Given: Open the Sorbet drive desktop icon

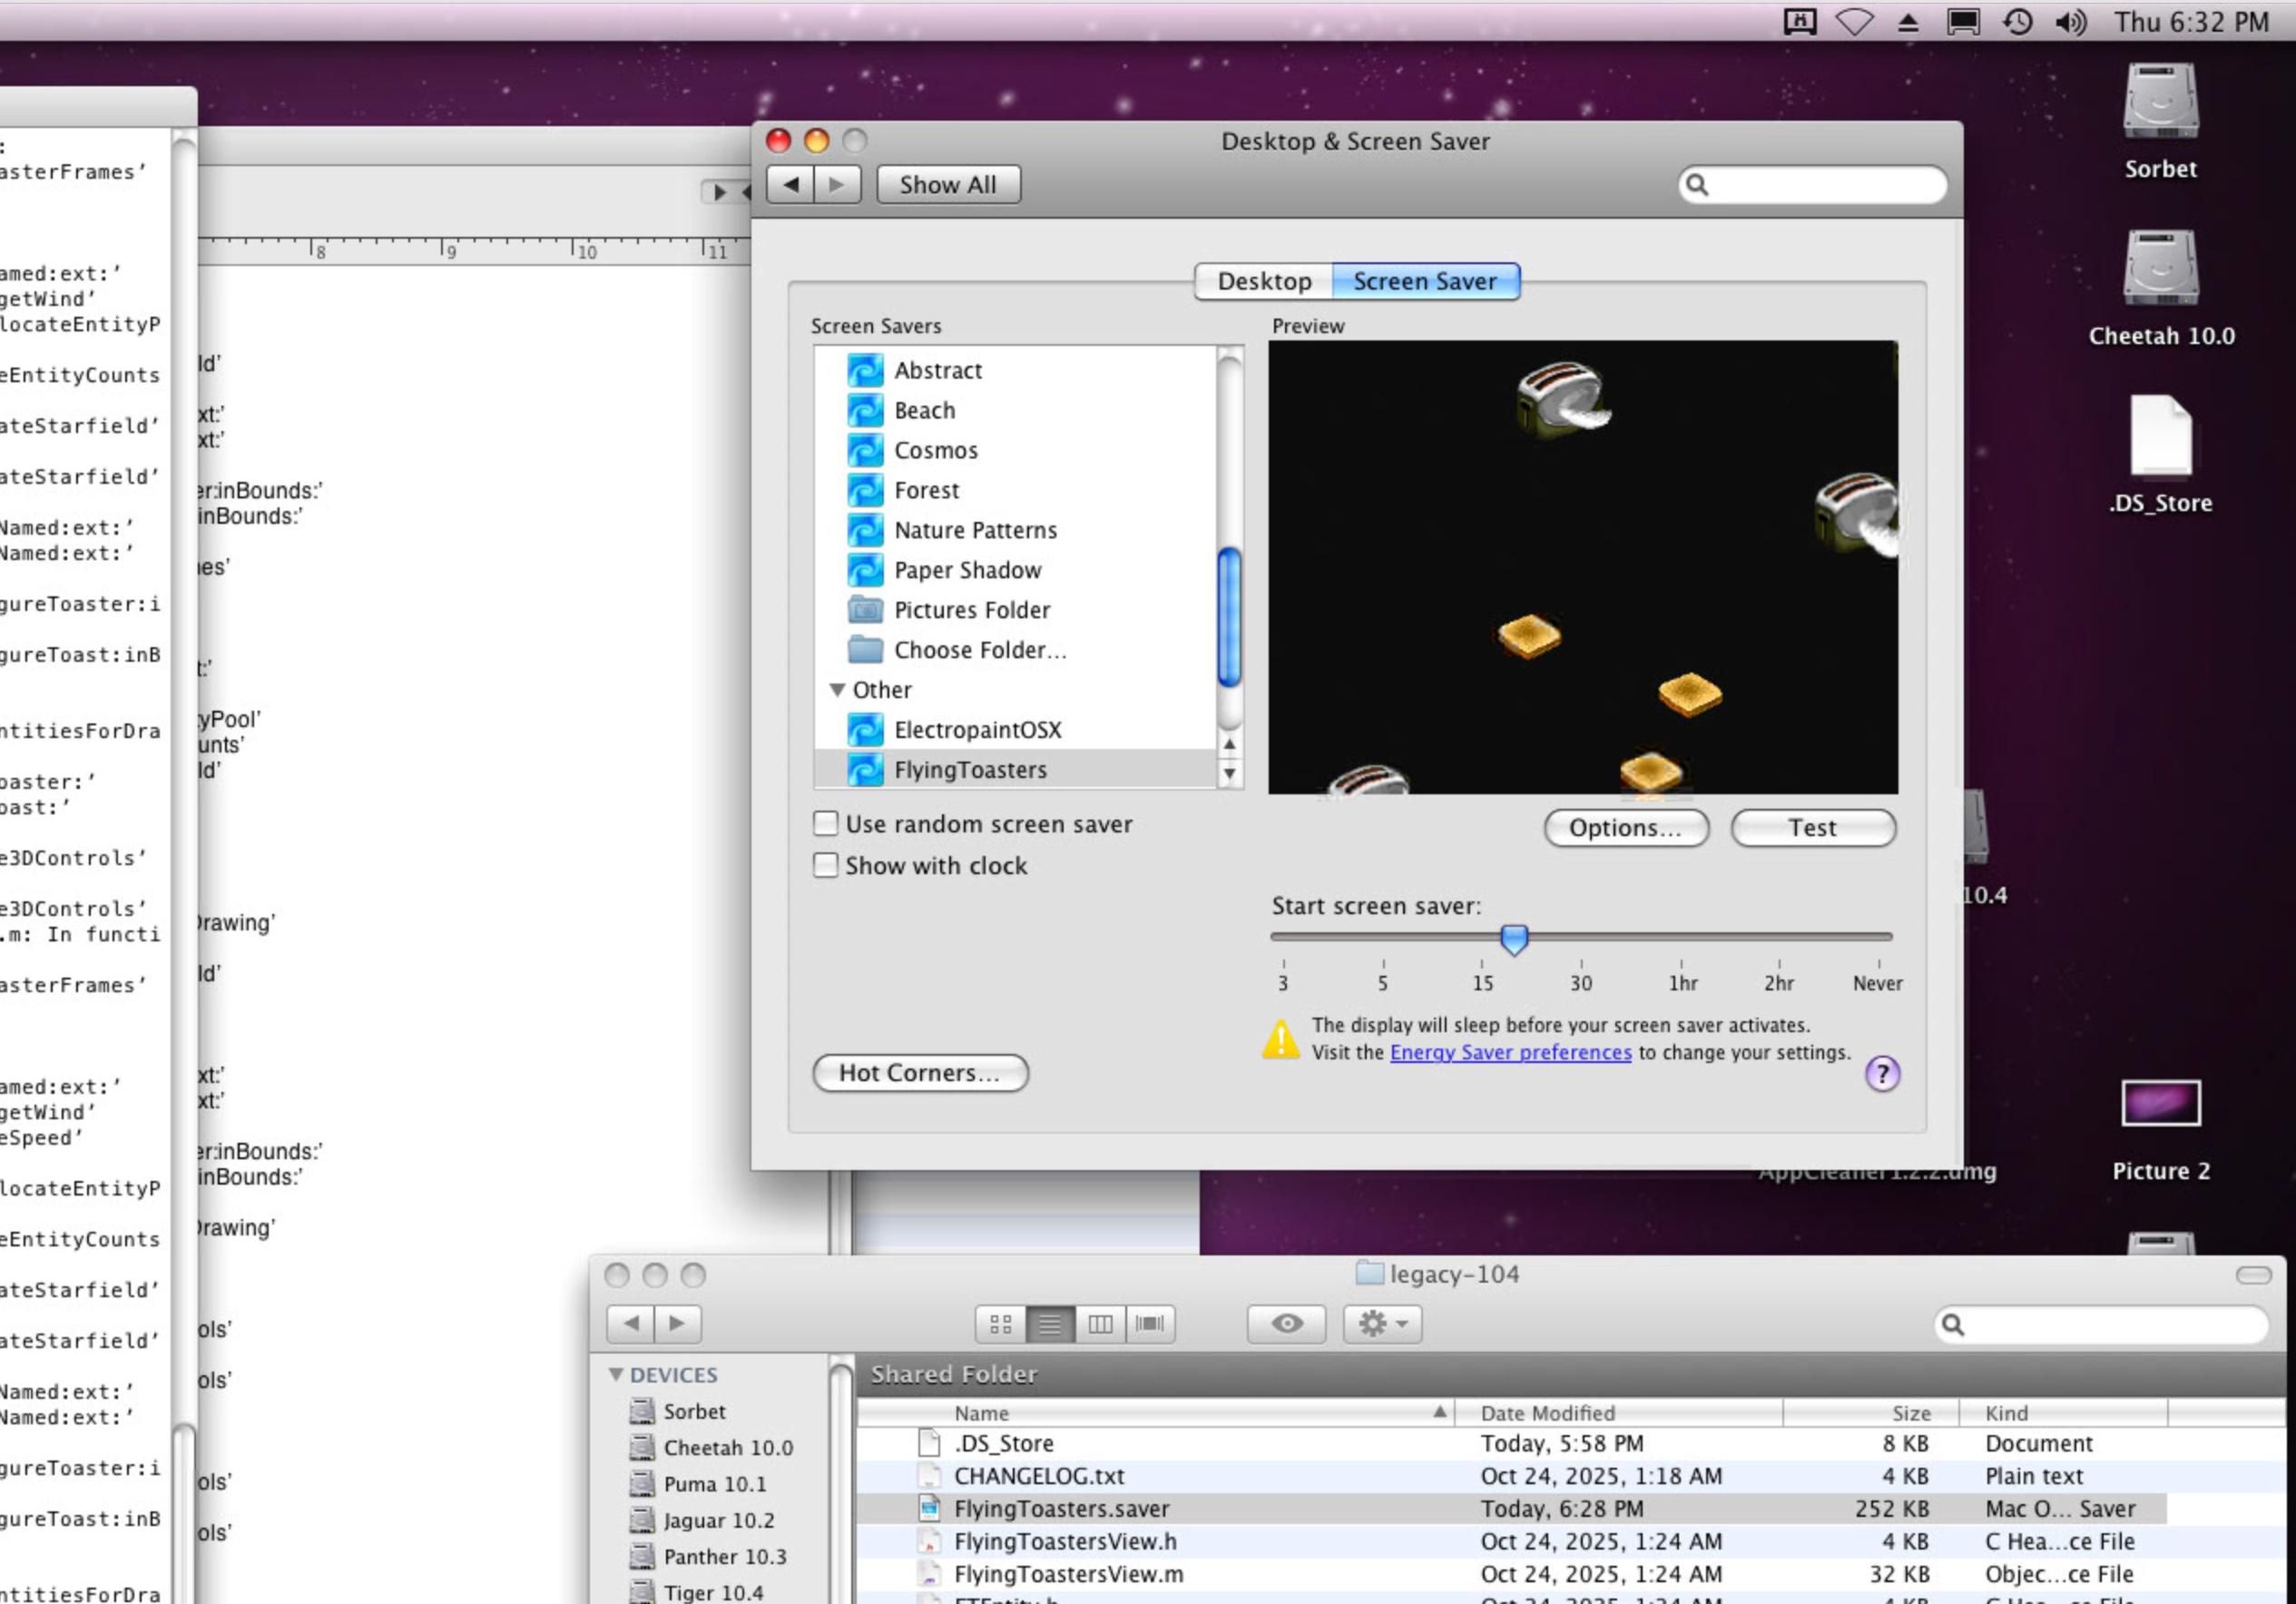Looking at the screenshot, I should [x=2160, y=102].
